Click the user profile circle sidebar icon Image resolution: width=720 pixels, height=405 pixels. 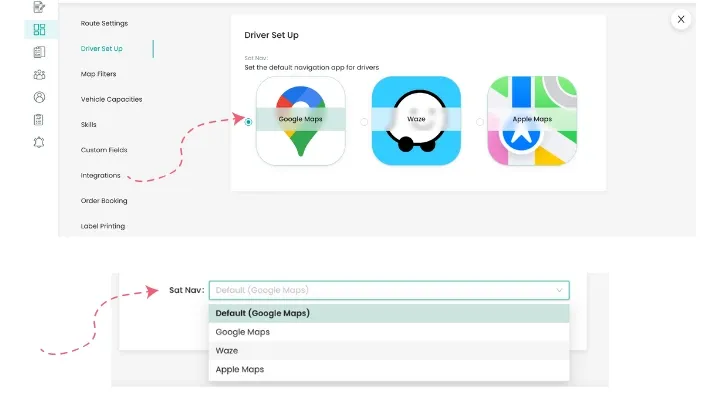pyautogui.click(x=39, y=97)
